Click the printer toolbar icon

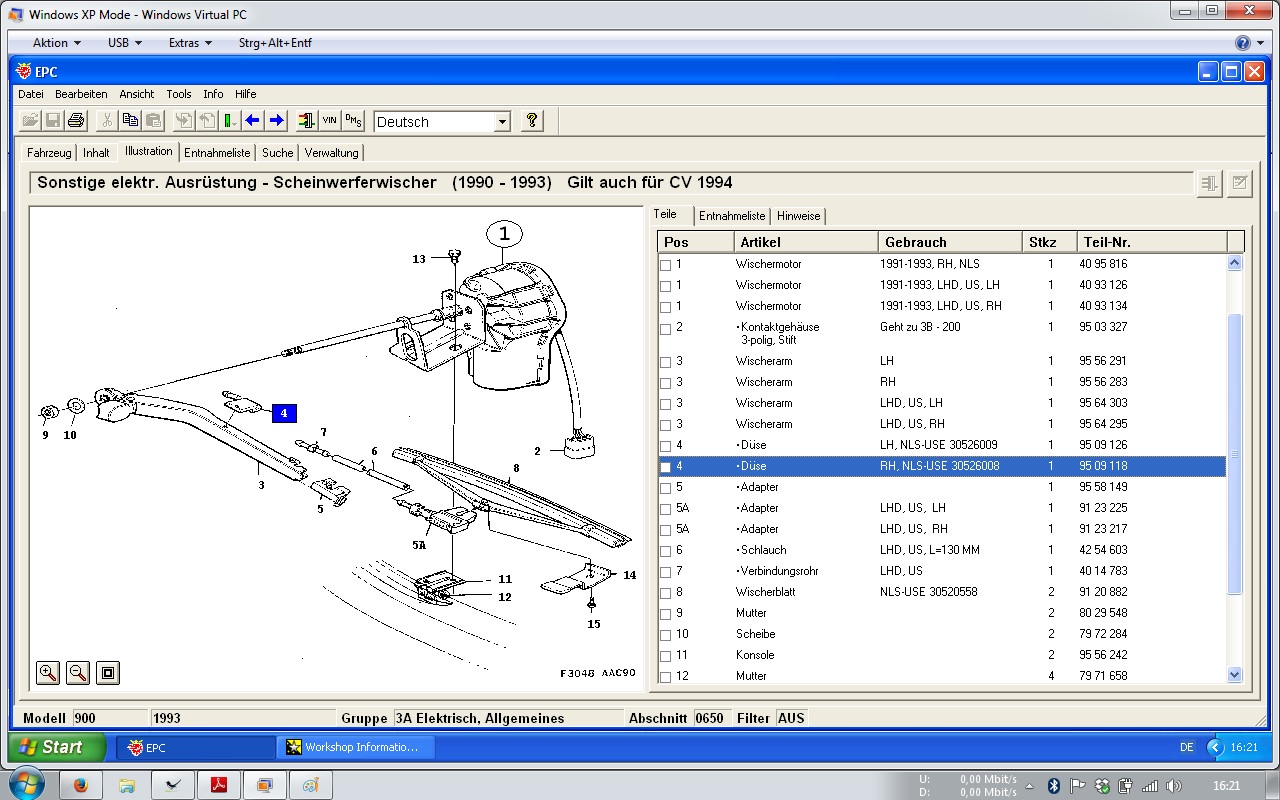(76, 121)
